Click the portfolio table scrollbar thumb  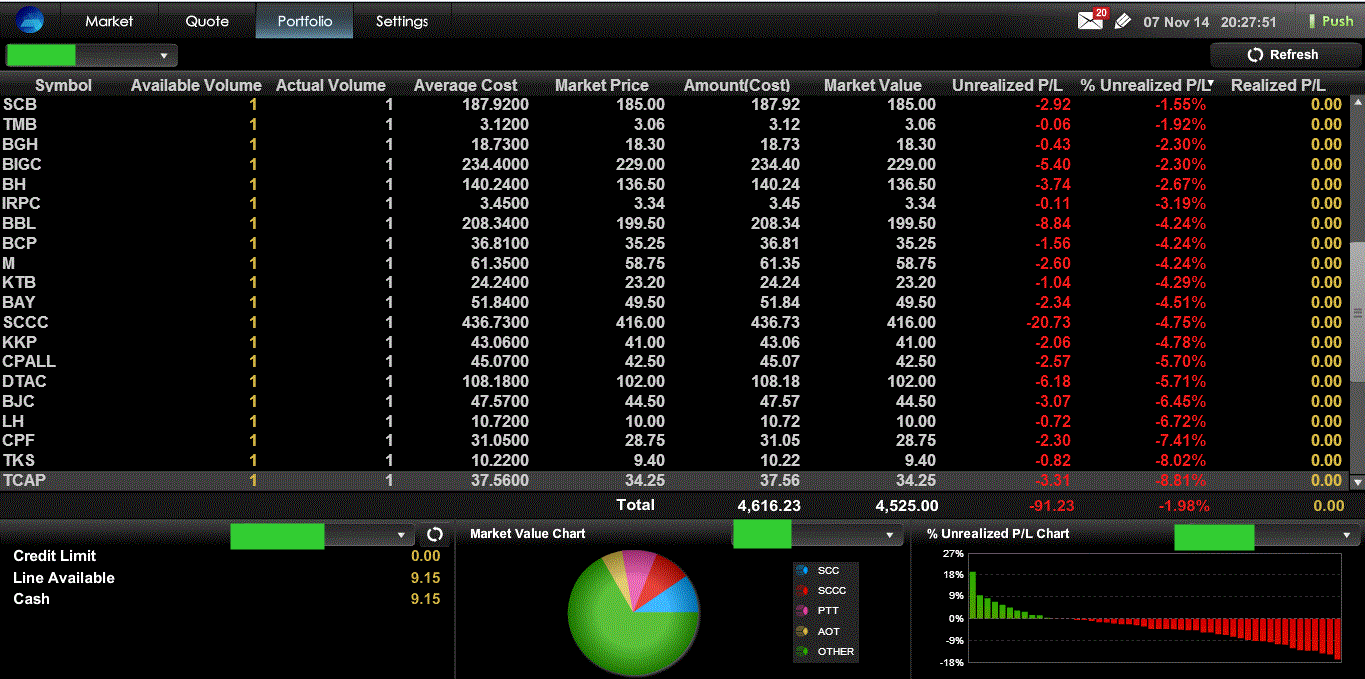click(1357, 312)
